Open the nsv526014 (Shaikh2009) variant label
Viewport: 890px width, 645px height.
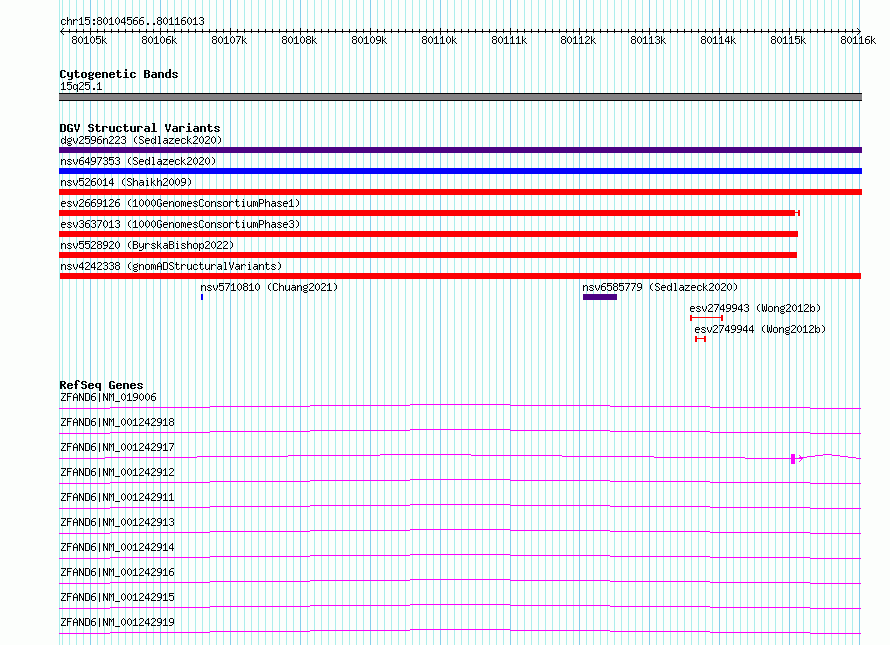coord(126,182)
